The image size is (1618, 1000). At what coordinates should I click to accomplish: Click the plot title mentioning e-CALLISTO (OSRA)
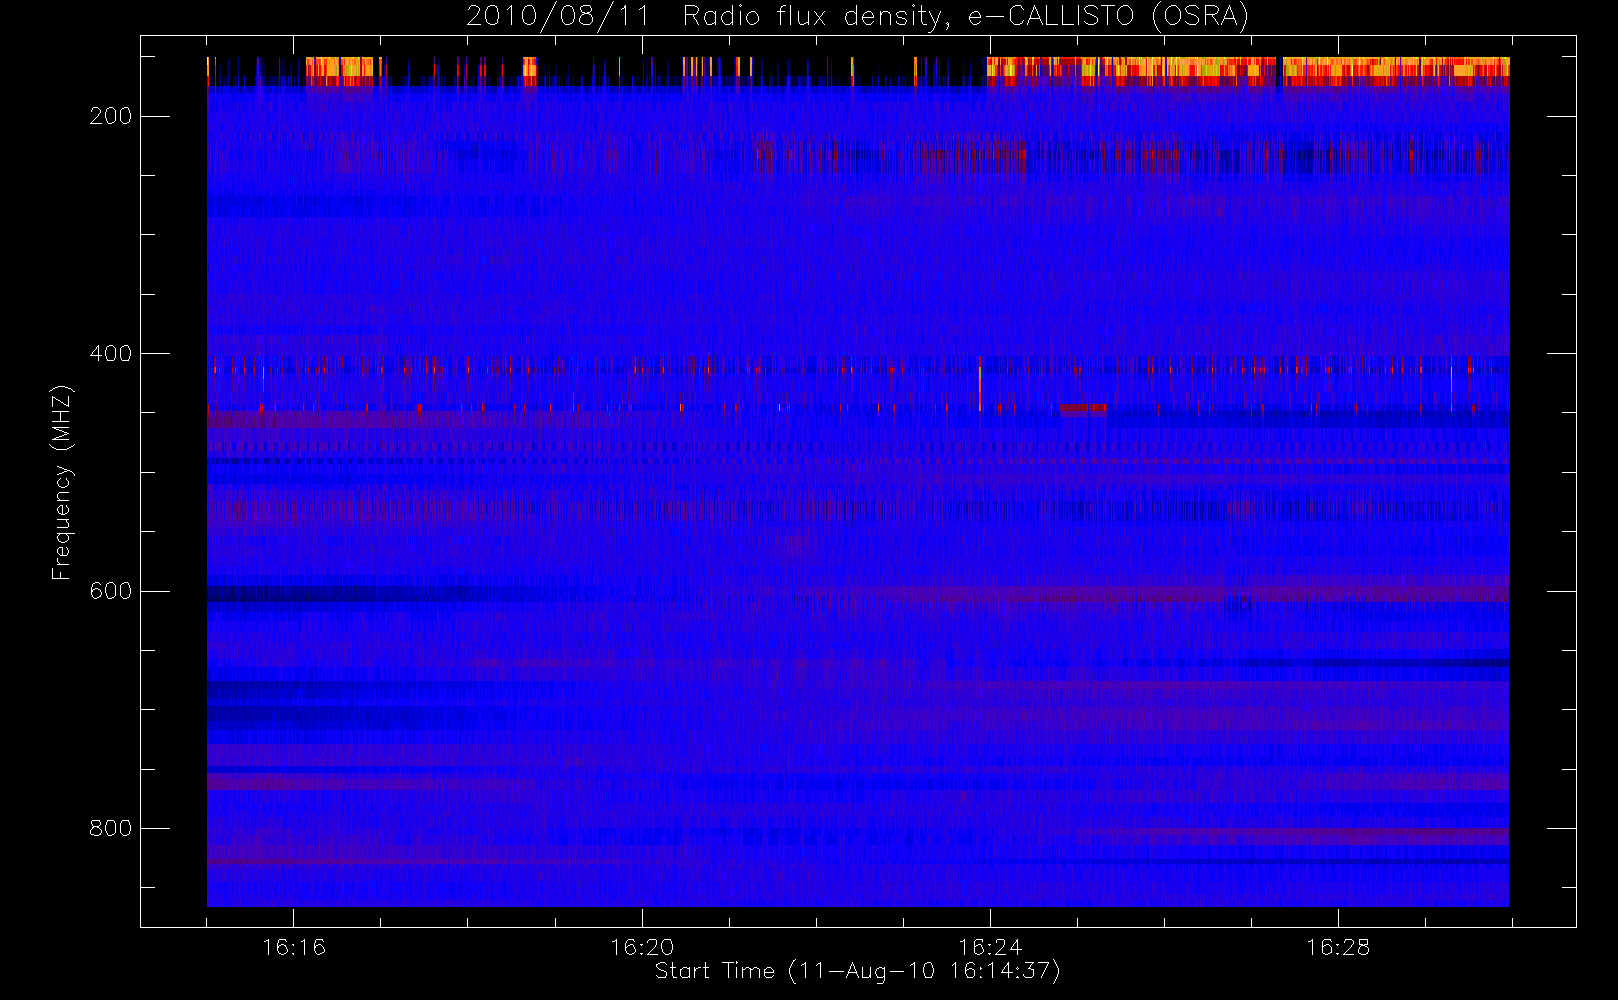click(858, 16)
